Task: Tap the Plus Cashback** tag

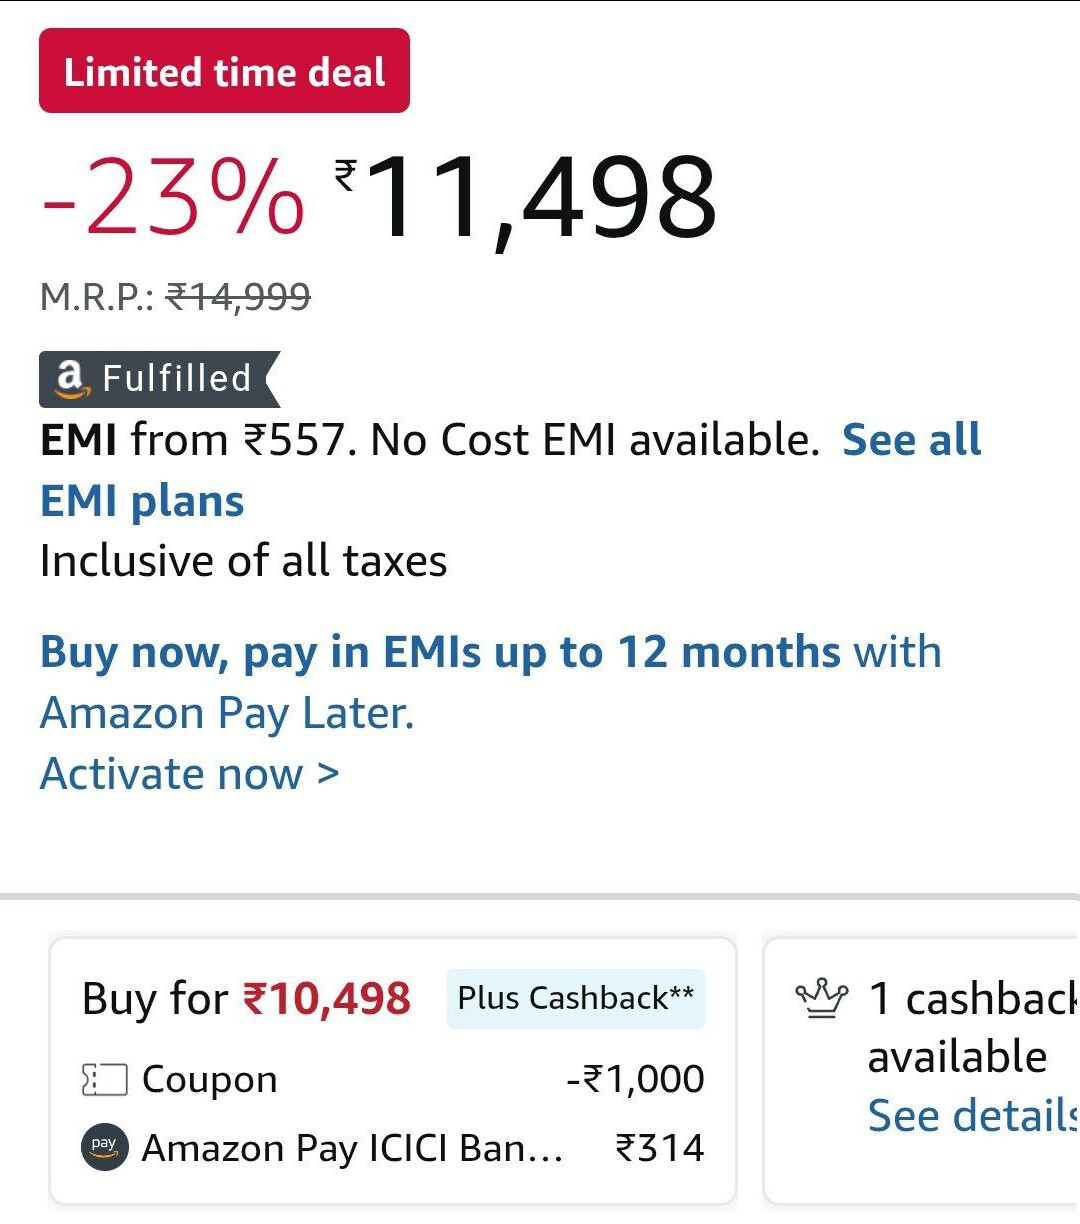Action: click(576, 998)
